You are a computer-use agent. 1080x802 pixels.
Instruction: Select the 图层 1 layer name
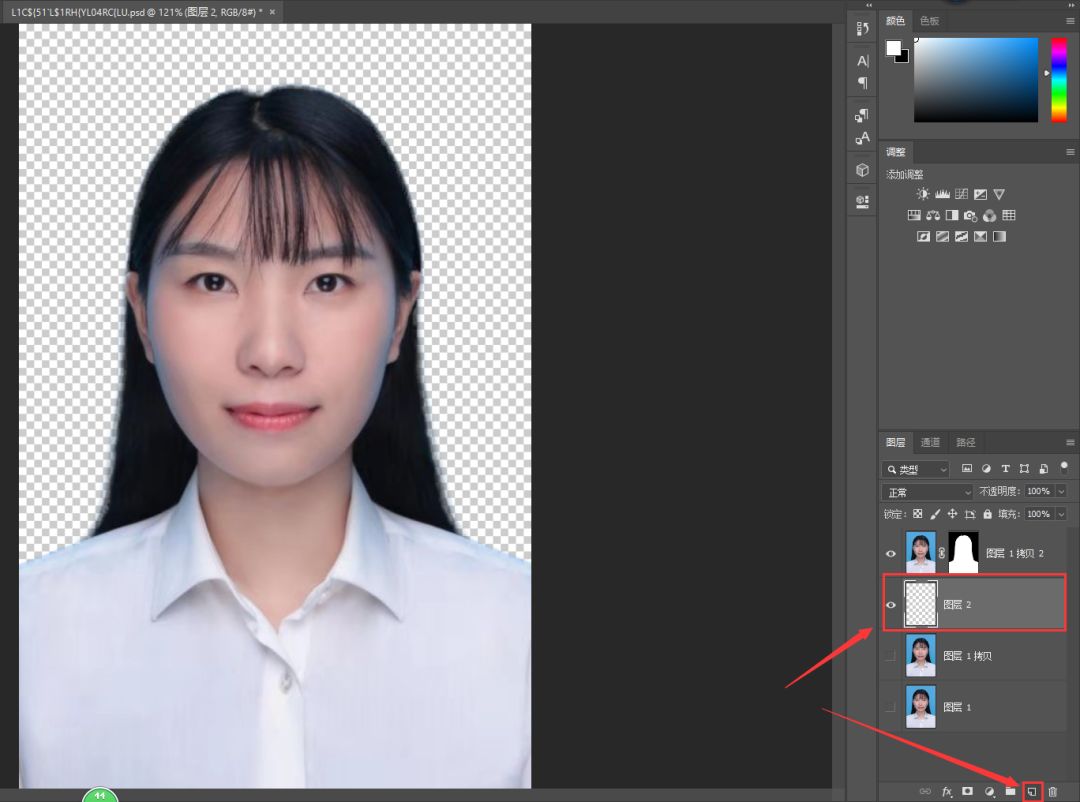pyautogui.click(x=957, y=707)
